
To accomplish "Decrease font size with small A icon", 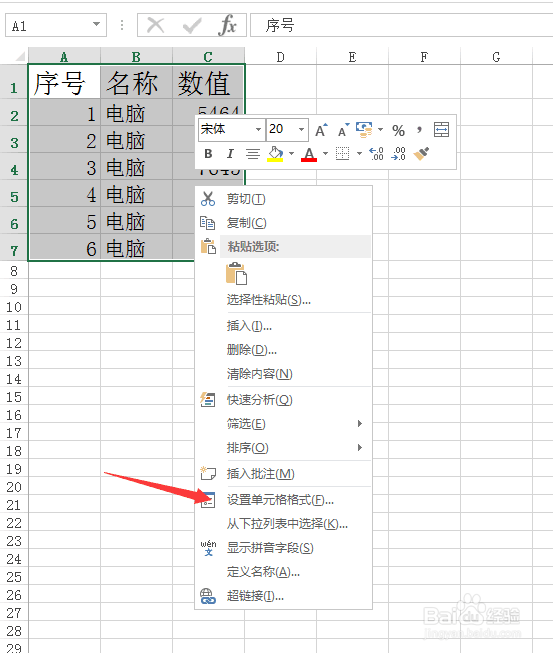I will [x=344, y=130].
